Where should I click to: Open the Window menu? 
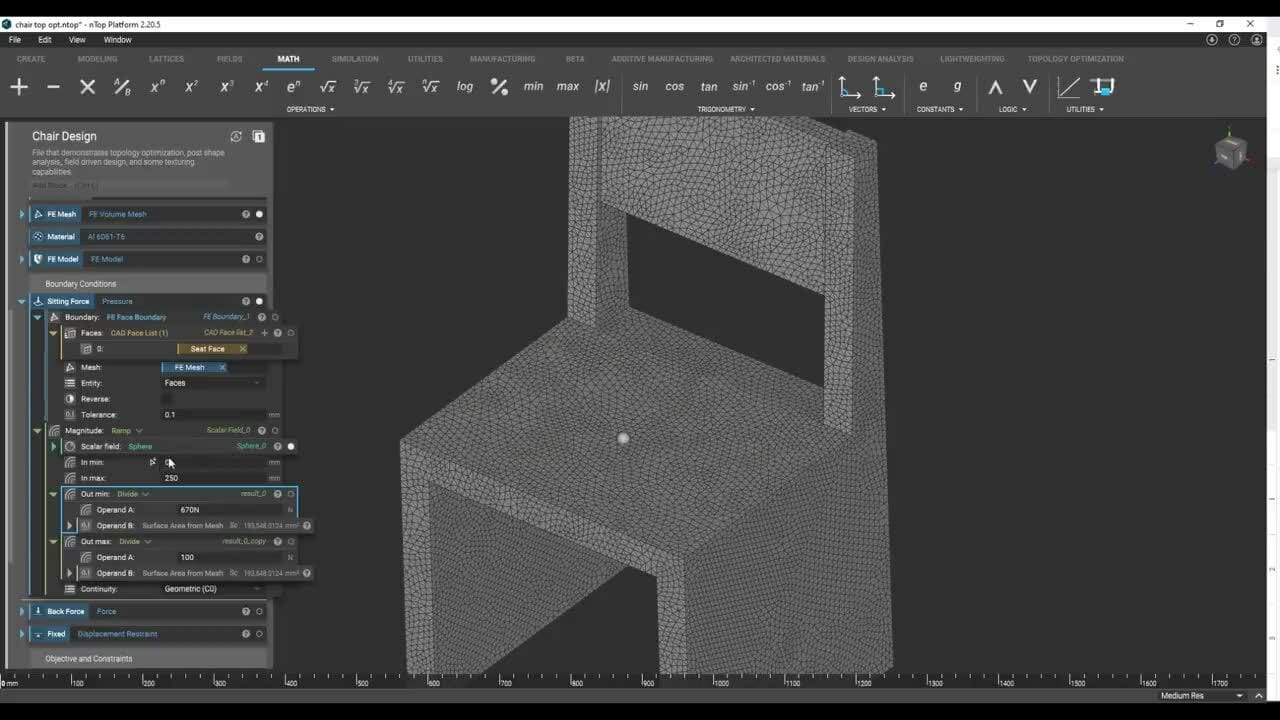coord(117,40)
